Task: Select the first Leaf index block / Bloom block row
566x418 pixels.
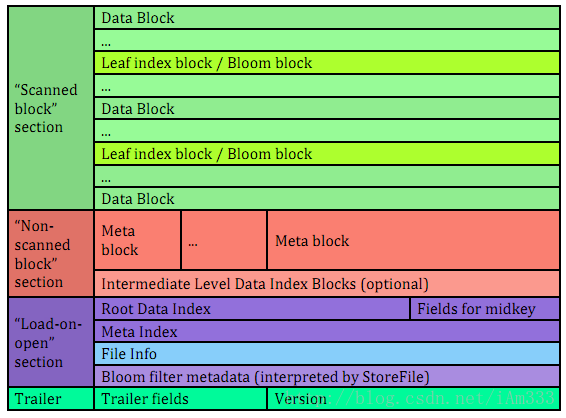Action: (x=327, y=63)
